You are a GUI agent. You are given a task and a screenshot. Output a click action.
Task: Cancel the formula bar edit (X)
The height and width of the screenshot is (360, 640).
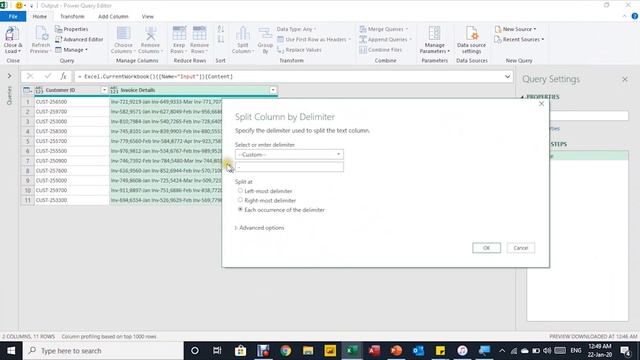(30, 76)
